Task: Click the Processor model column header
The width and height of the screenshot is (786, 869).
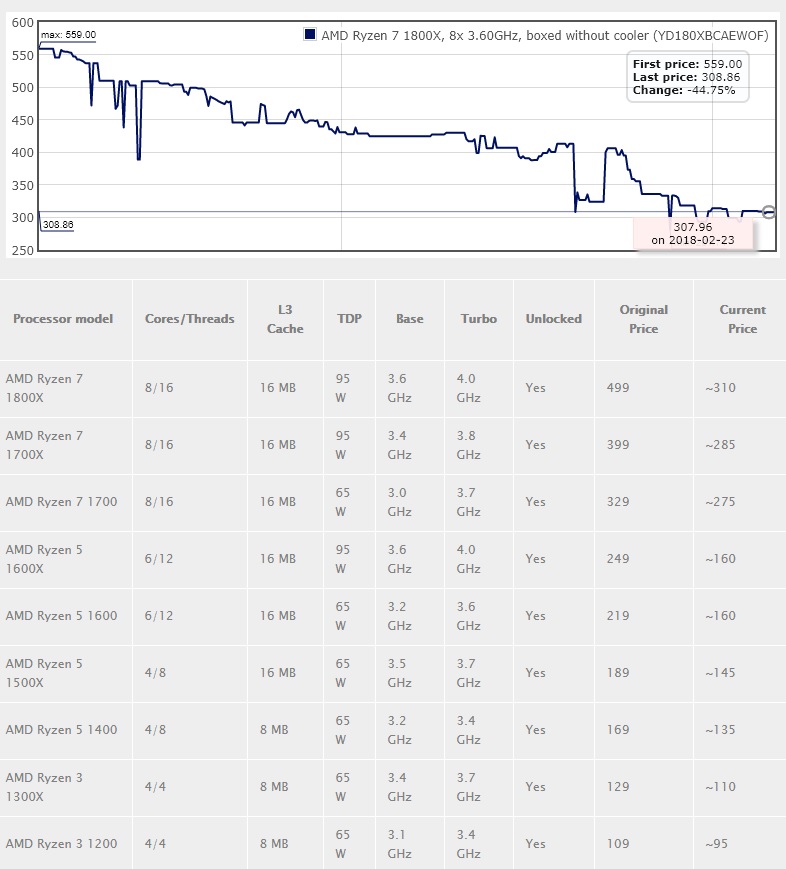Action: click(63, 319)
